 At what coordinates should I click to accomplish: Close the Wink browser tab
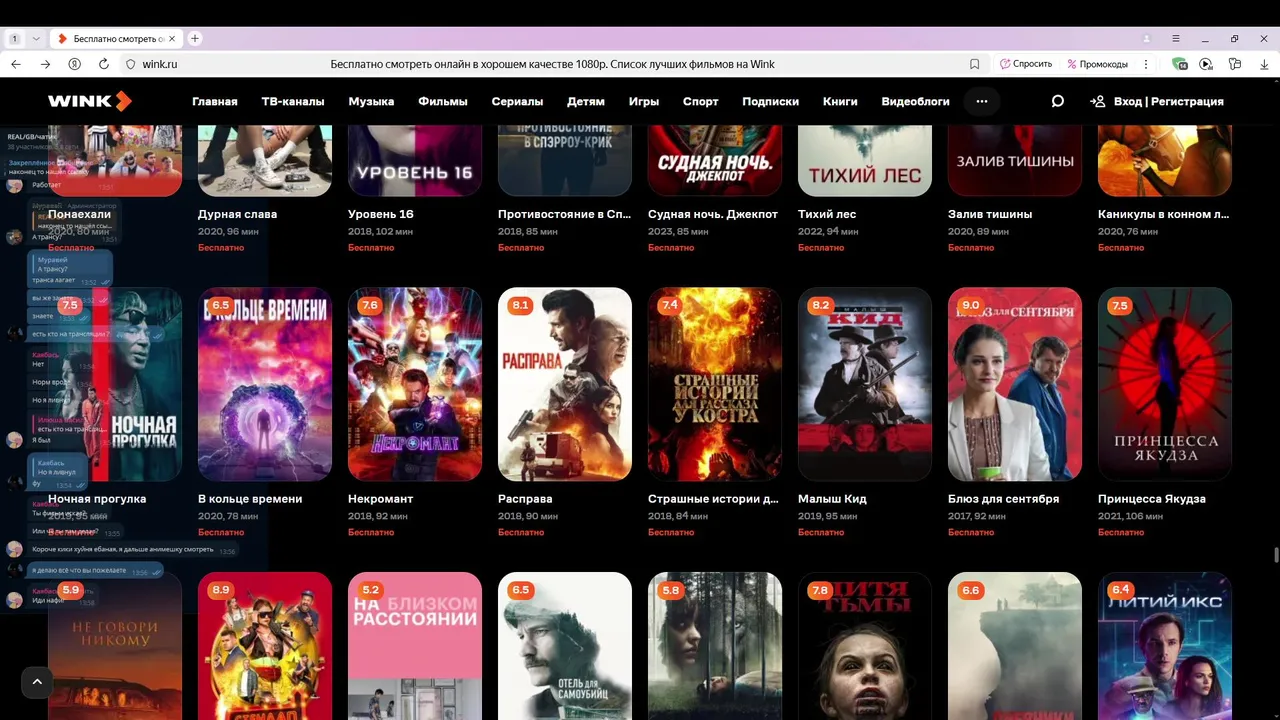pos(172,38)
